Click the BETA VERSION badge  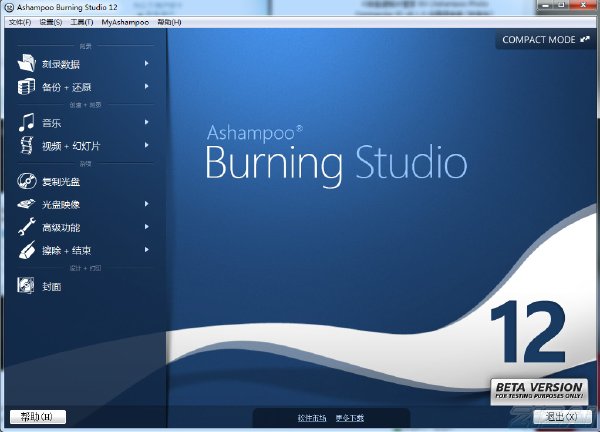coord(539,391)
